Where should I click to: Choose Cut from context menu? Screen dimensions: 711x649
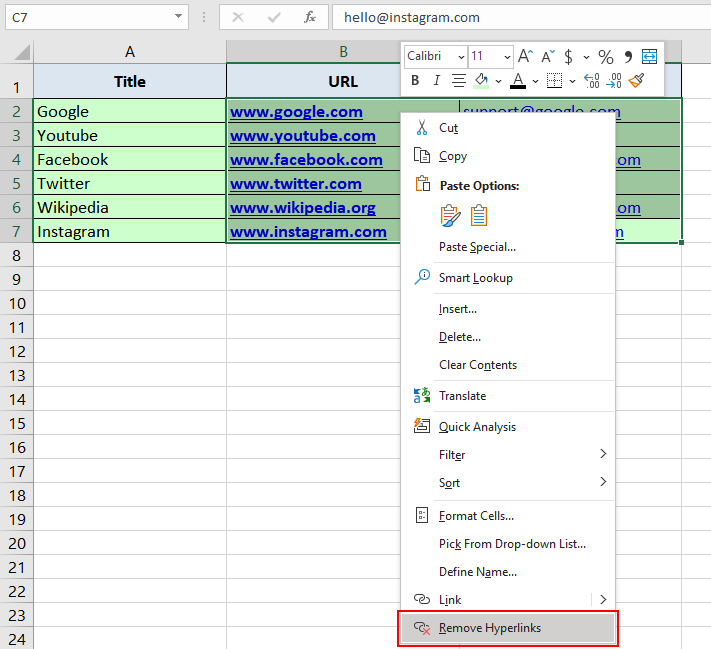(508, 128)
